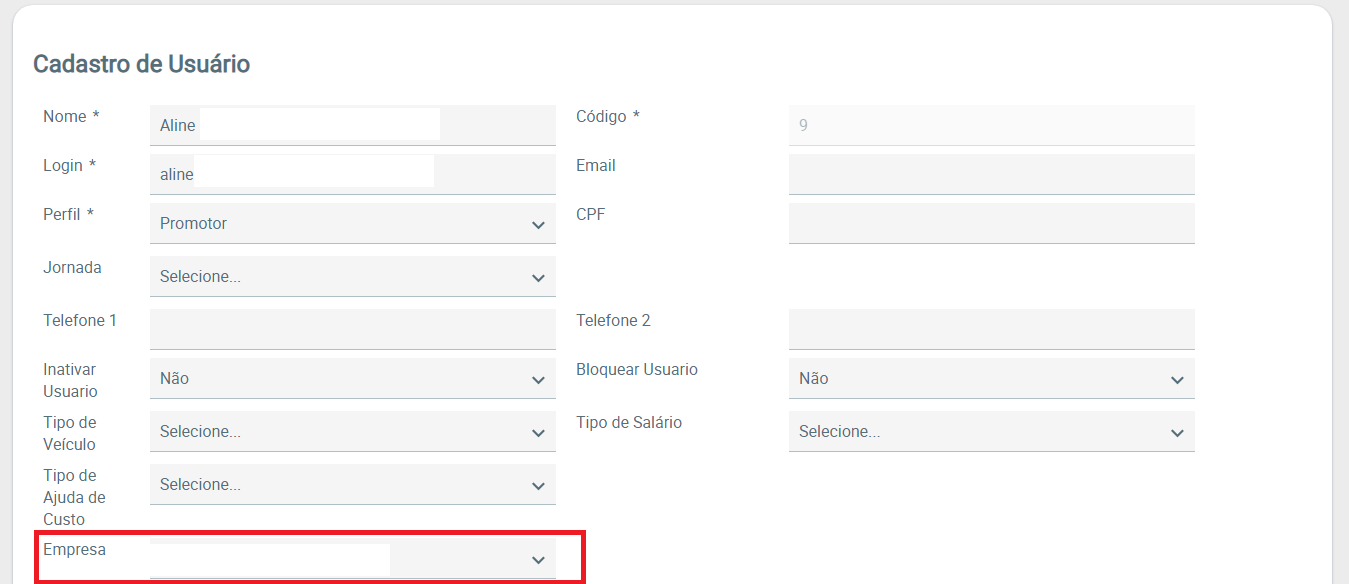This screenshot has height=584, width=1349.
Task: Click the Cadastro de Usuário heading
Action: coord(141,64)
